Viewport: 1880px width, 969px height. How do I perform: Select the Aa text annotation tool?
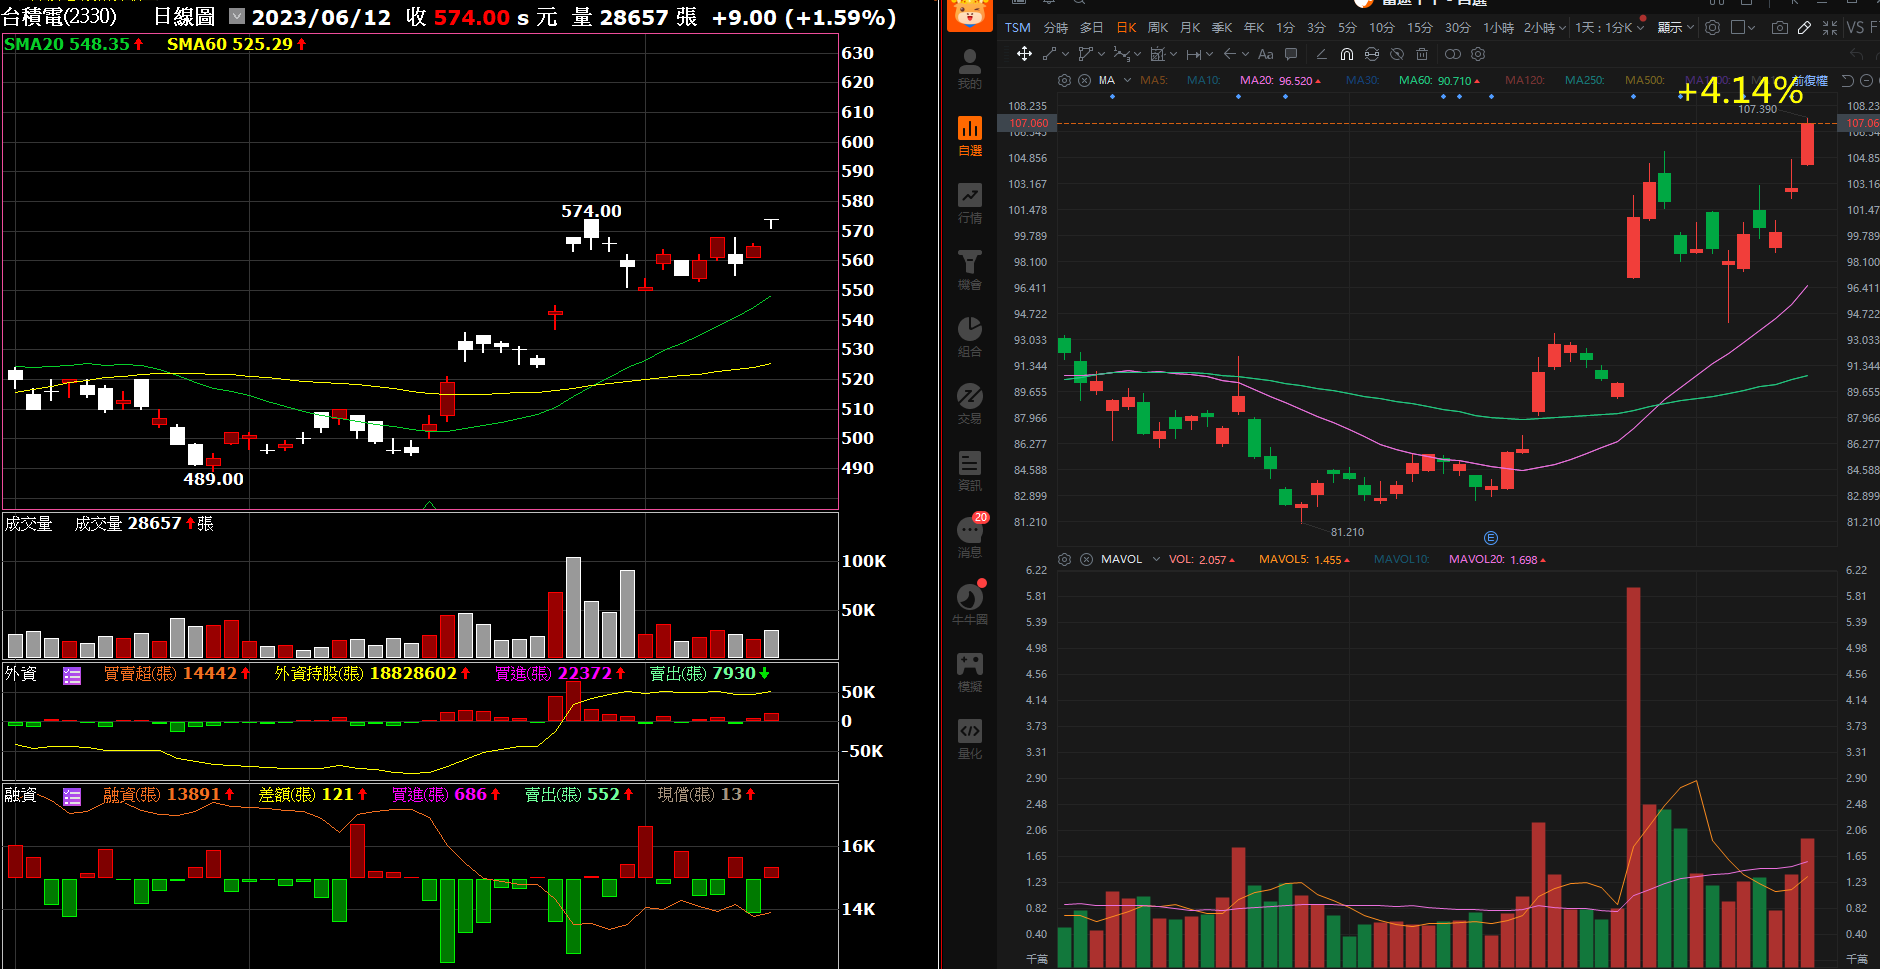tap(1266, 54)
